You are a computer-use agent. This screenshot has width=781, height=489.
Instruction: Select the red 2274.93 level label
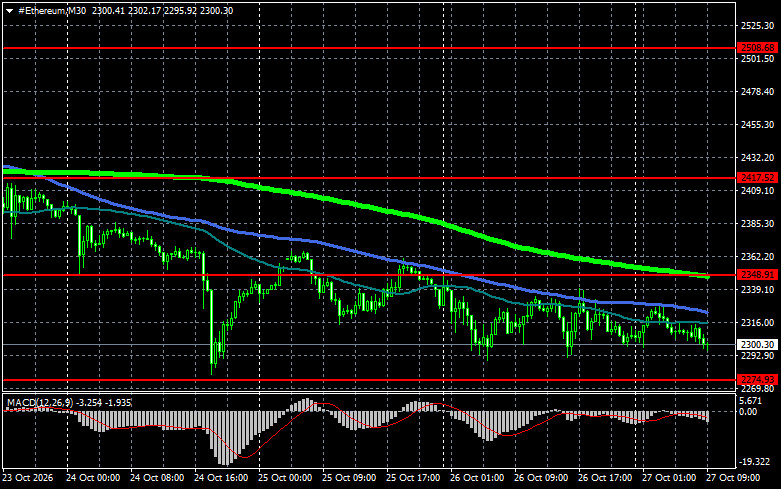[x=757, y=380]
